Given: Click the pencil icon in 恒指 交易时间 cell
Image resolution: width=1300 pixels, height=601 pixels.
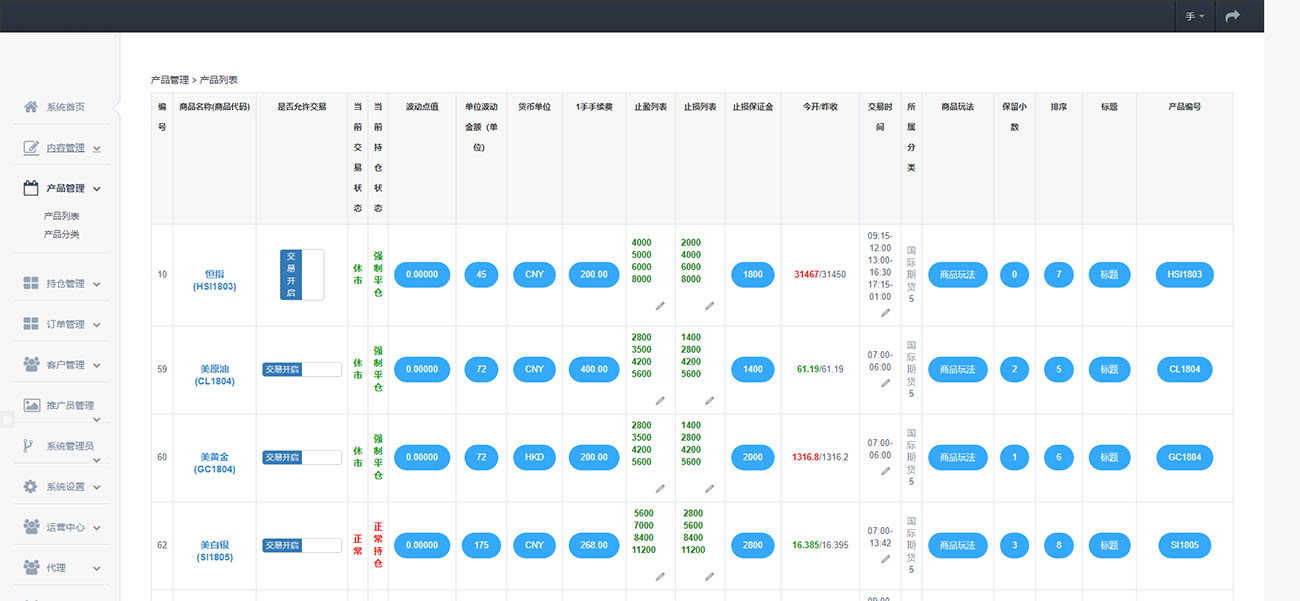Looking at the screenshot, I should point(885,313).
